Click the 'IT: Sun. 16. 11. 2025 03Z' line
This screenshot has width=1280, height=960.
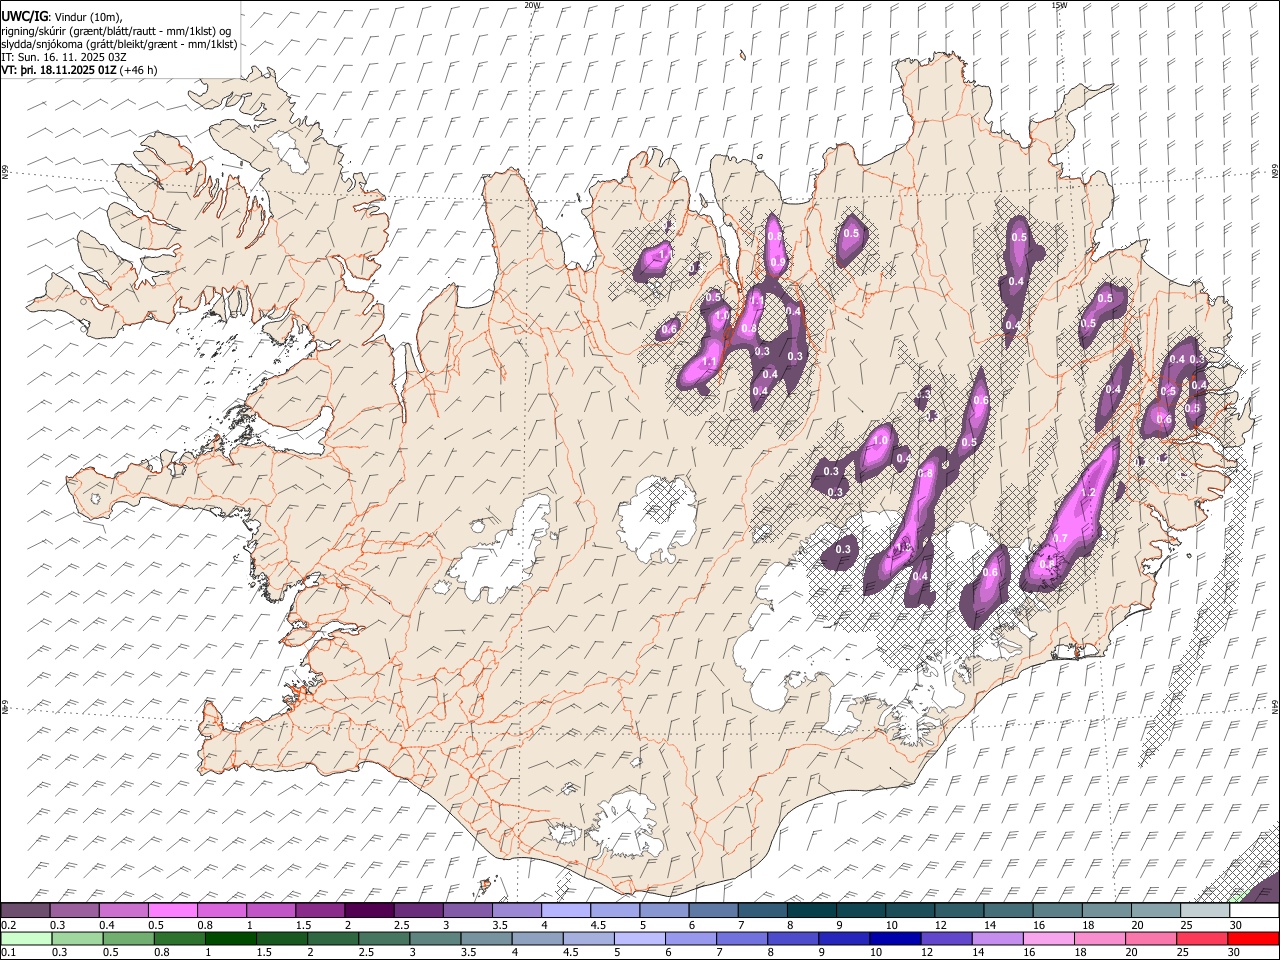64,57
